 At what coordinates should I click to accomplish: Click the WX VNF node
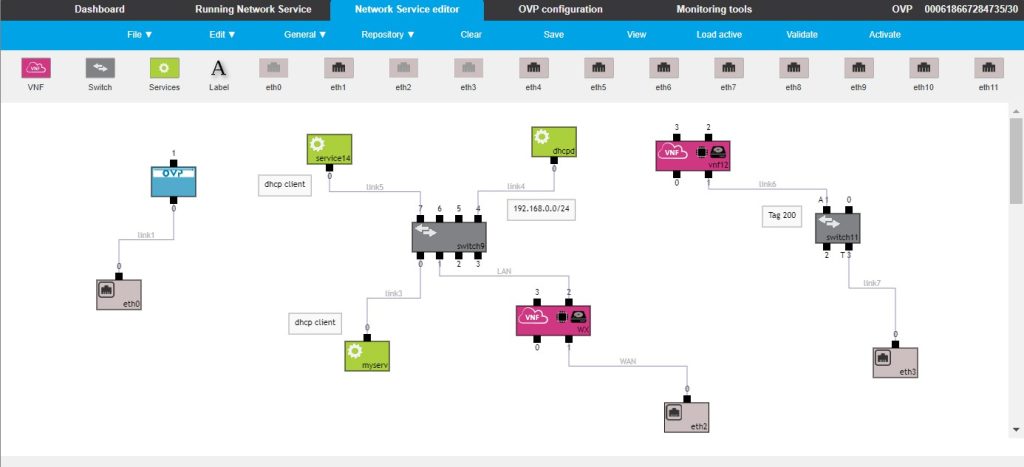pos(553,321)
